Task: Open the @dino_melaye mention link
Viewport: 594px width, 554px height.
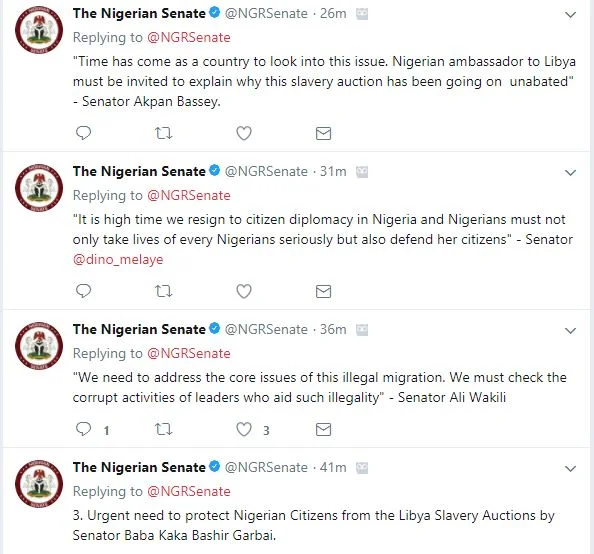Action: [x=118, y=260]
